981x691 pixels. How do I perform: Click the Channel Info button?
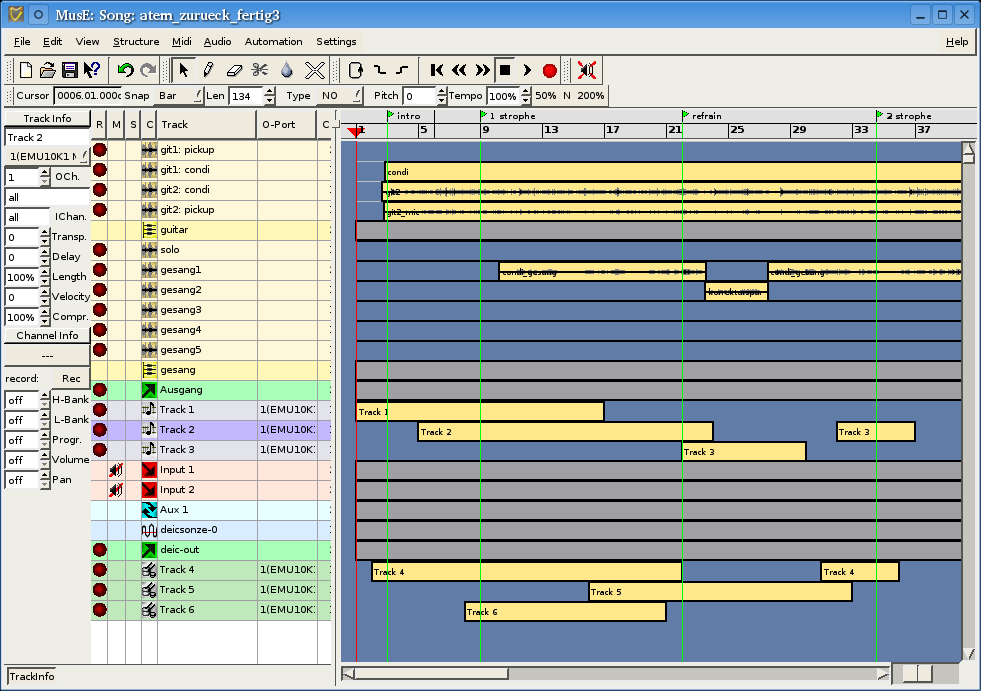47,336
